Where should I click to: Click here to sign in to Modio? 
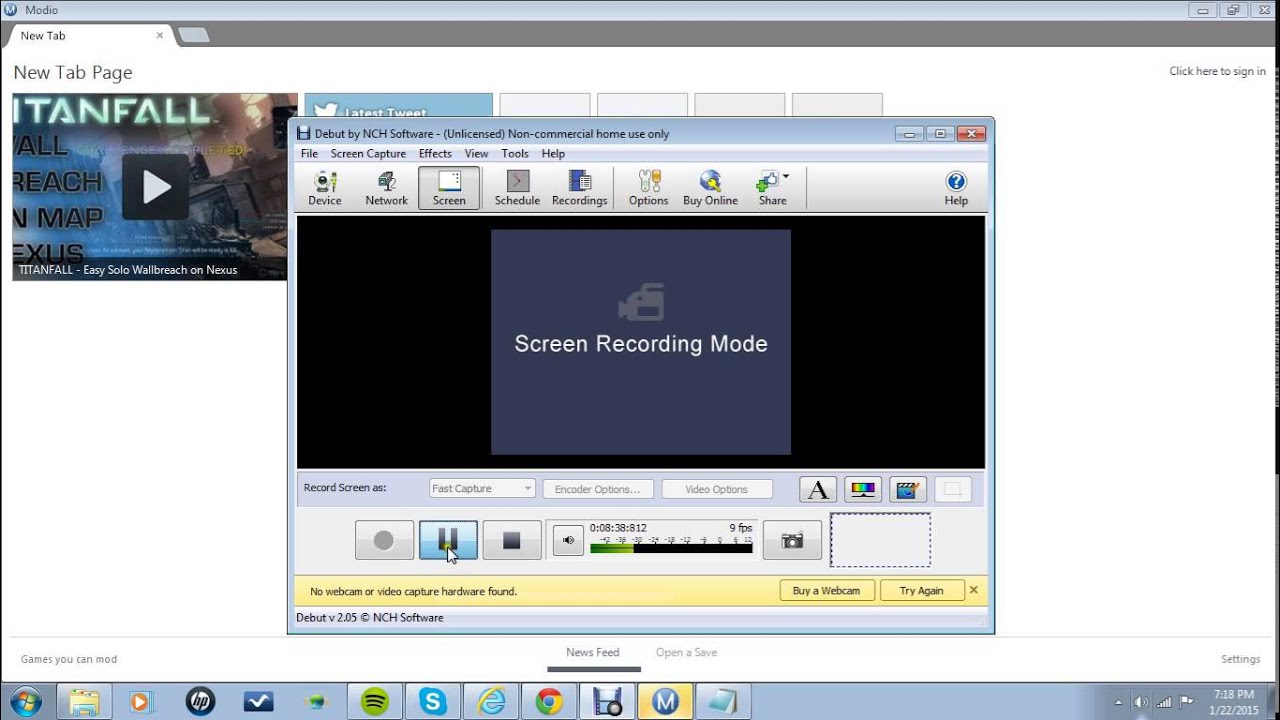click(1217, 71)
